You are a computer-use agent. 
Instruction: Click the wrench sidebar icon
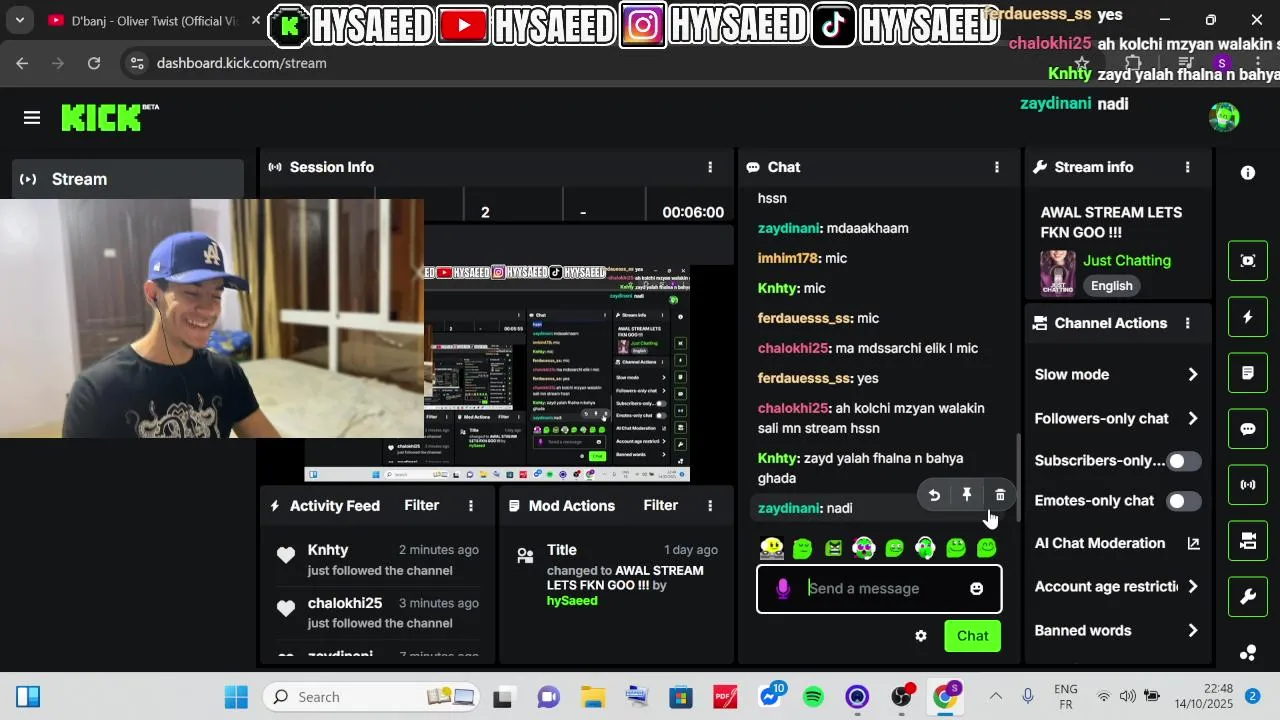1248,597
